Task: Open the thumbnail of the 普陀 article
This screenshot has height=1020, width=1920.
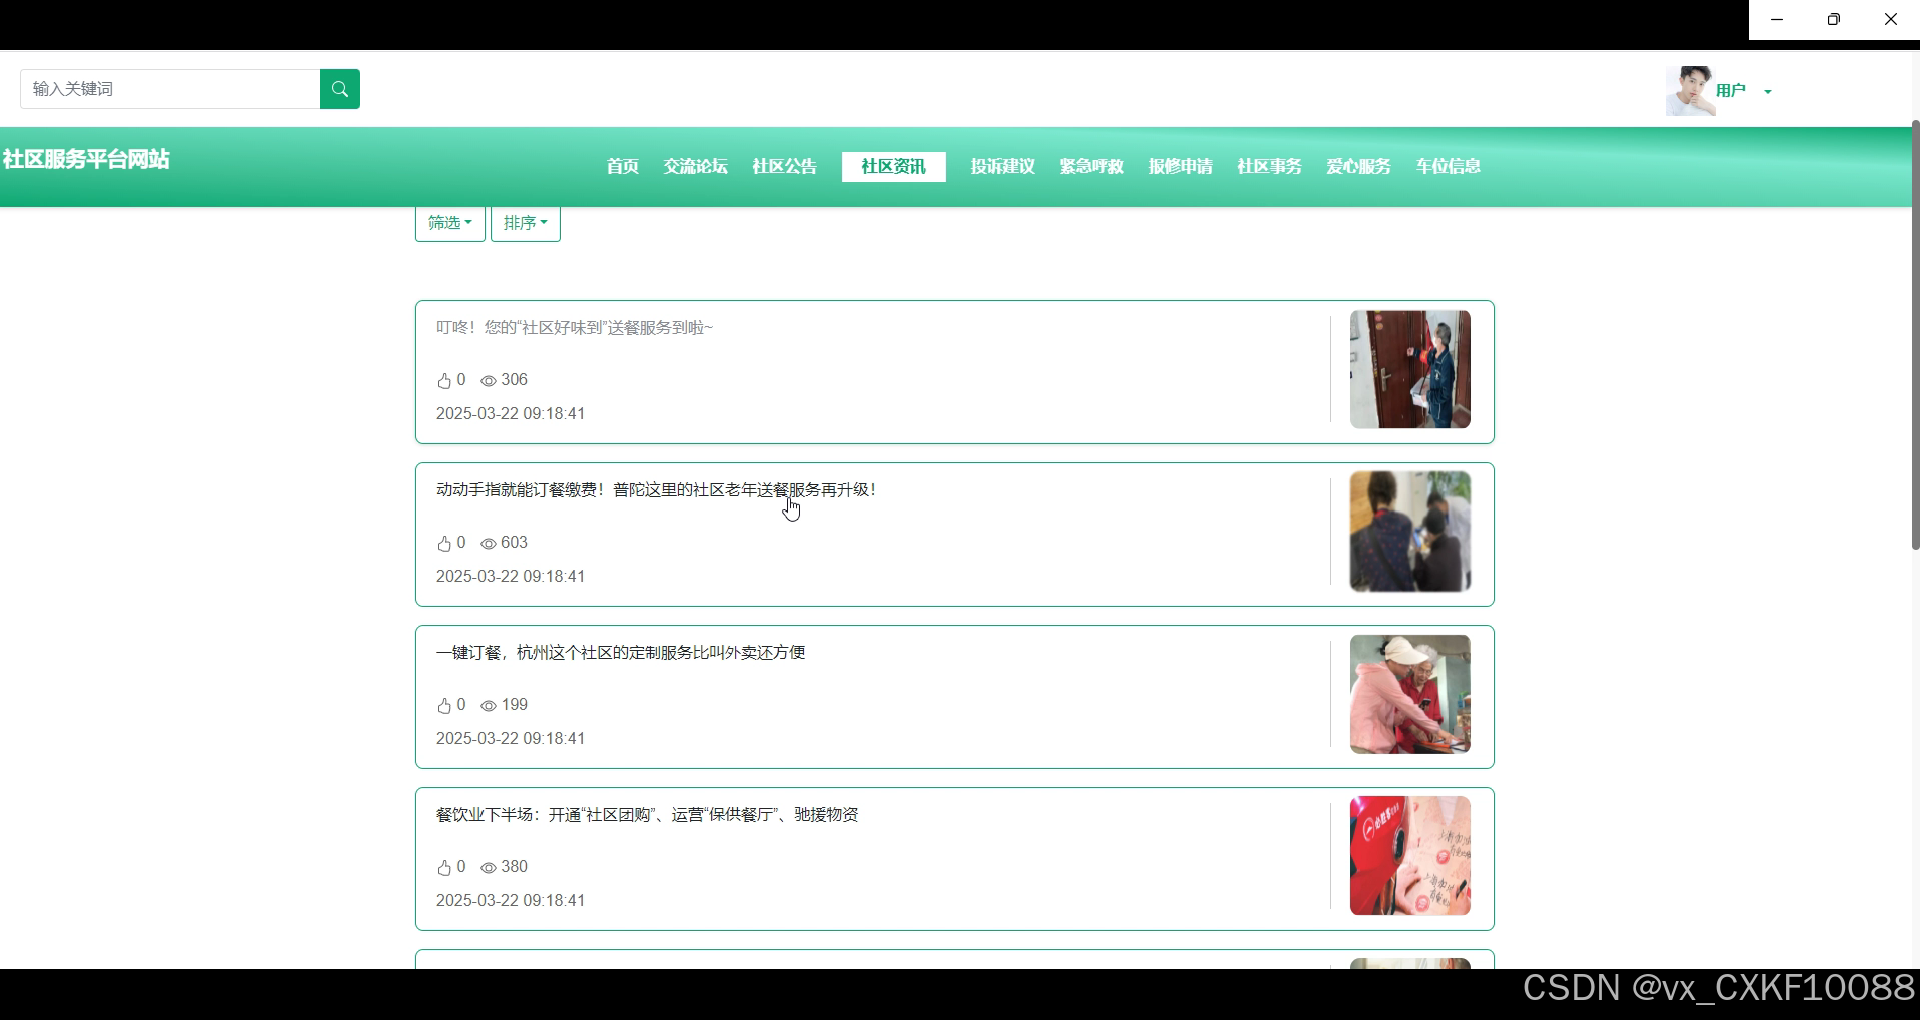Action: tap(1410, 532)
